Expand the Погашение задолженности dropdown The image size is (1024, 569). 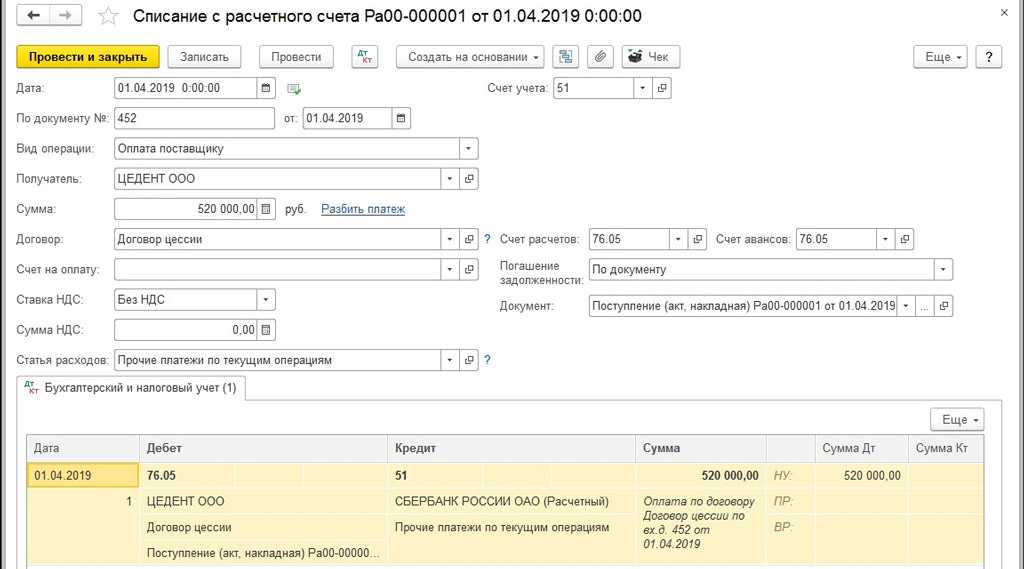point(943,269)
